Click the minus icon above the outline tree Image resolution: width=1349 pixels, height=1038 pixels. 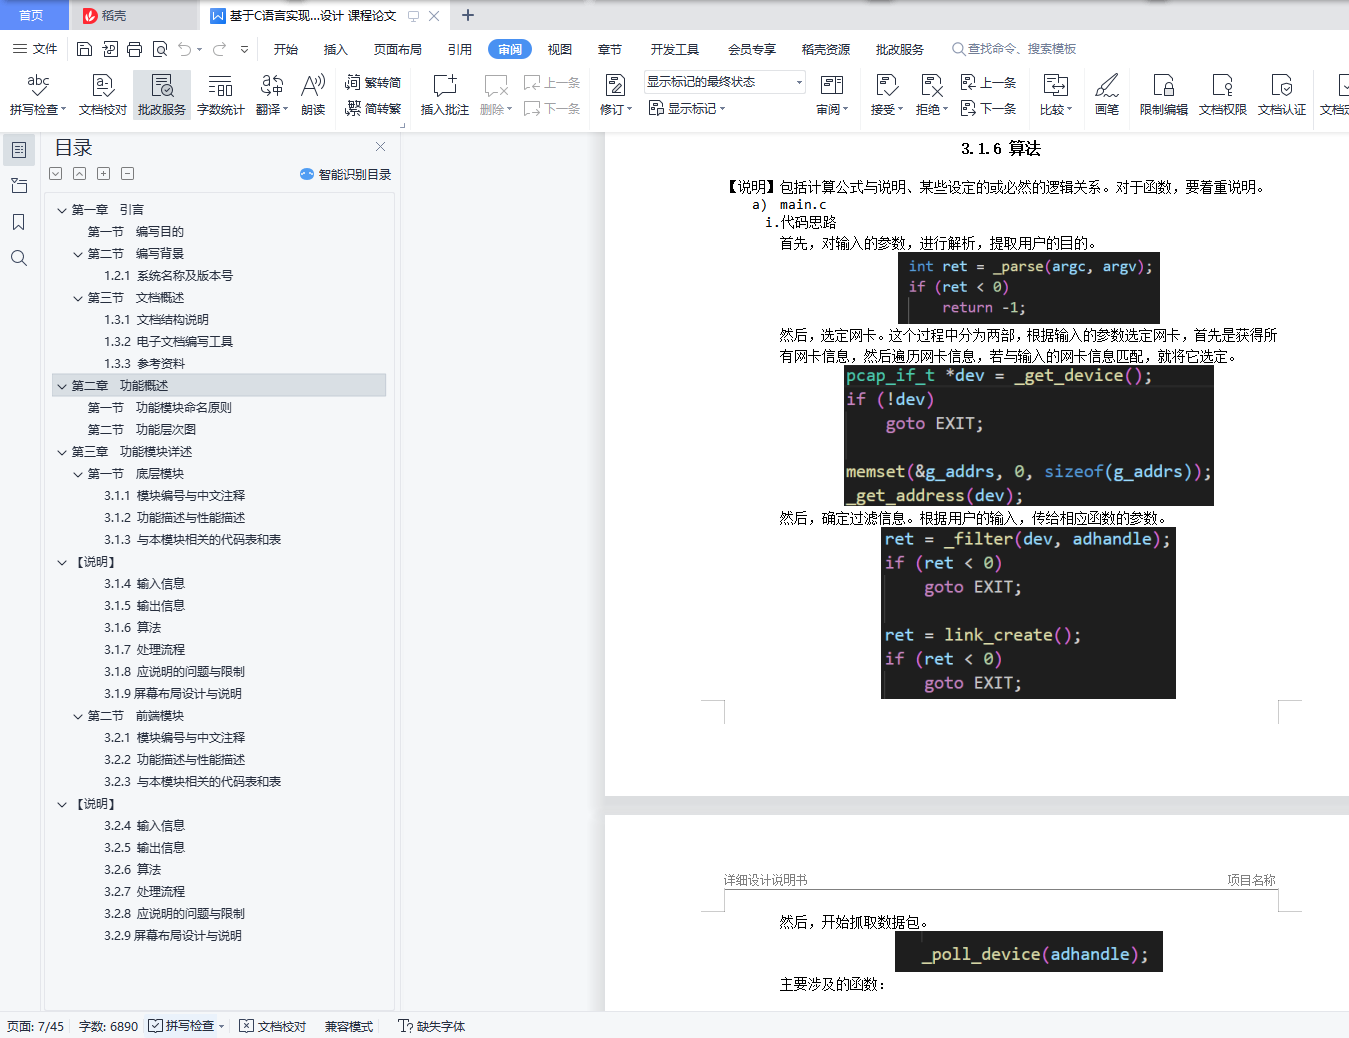127,174
